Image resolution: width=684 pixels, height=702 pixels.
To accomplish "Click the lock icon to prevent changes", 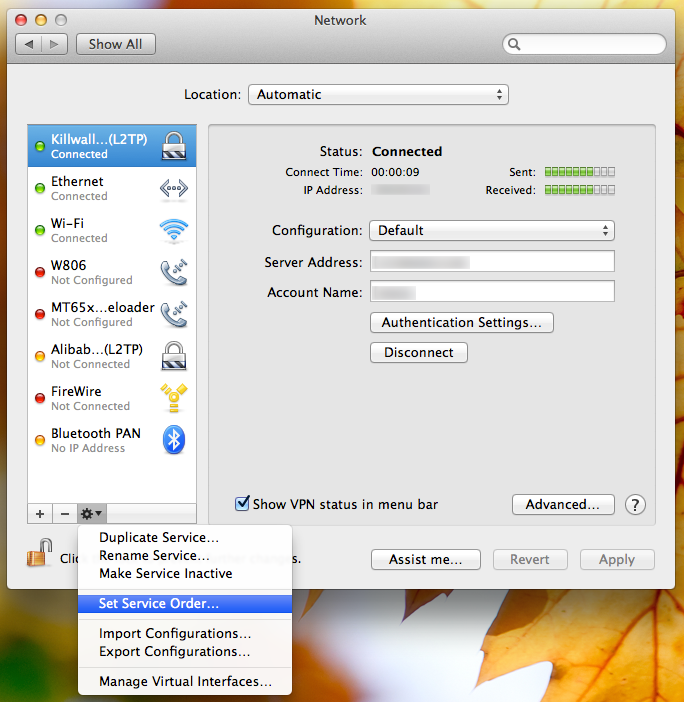I will (x=40, y=553).
